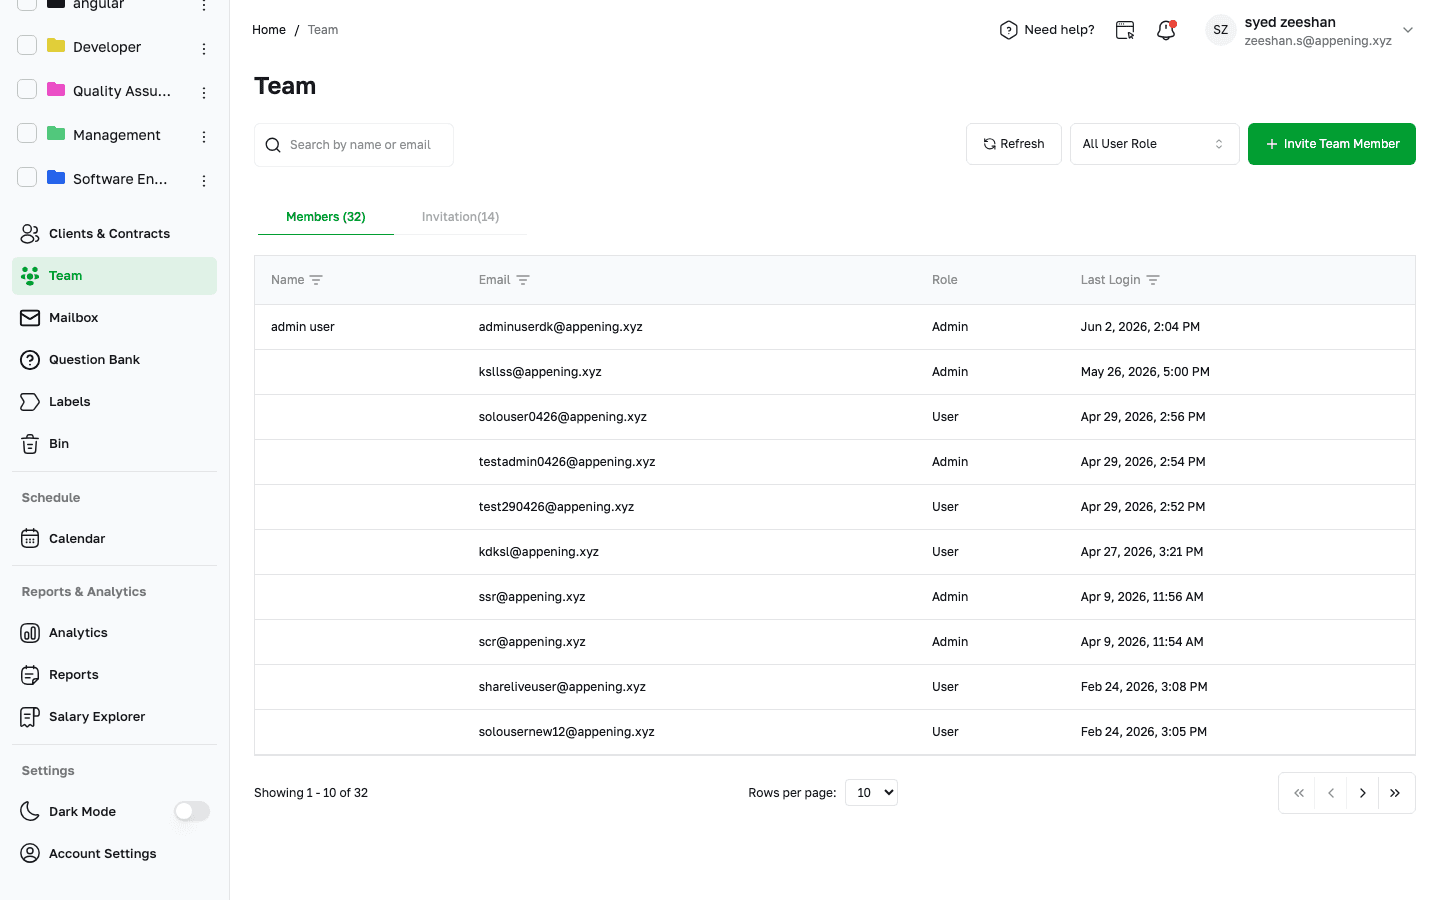Open the Calendar icon in sidebar
This screenshot has width=1440, height=900.
(x=30, y=539)
